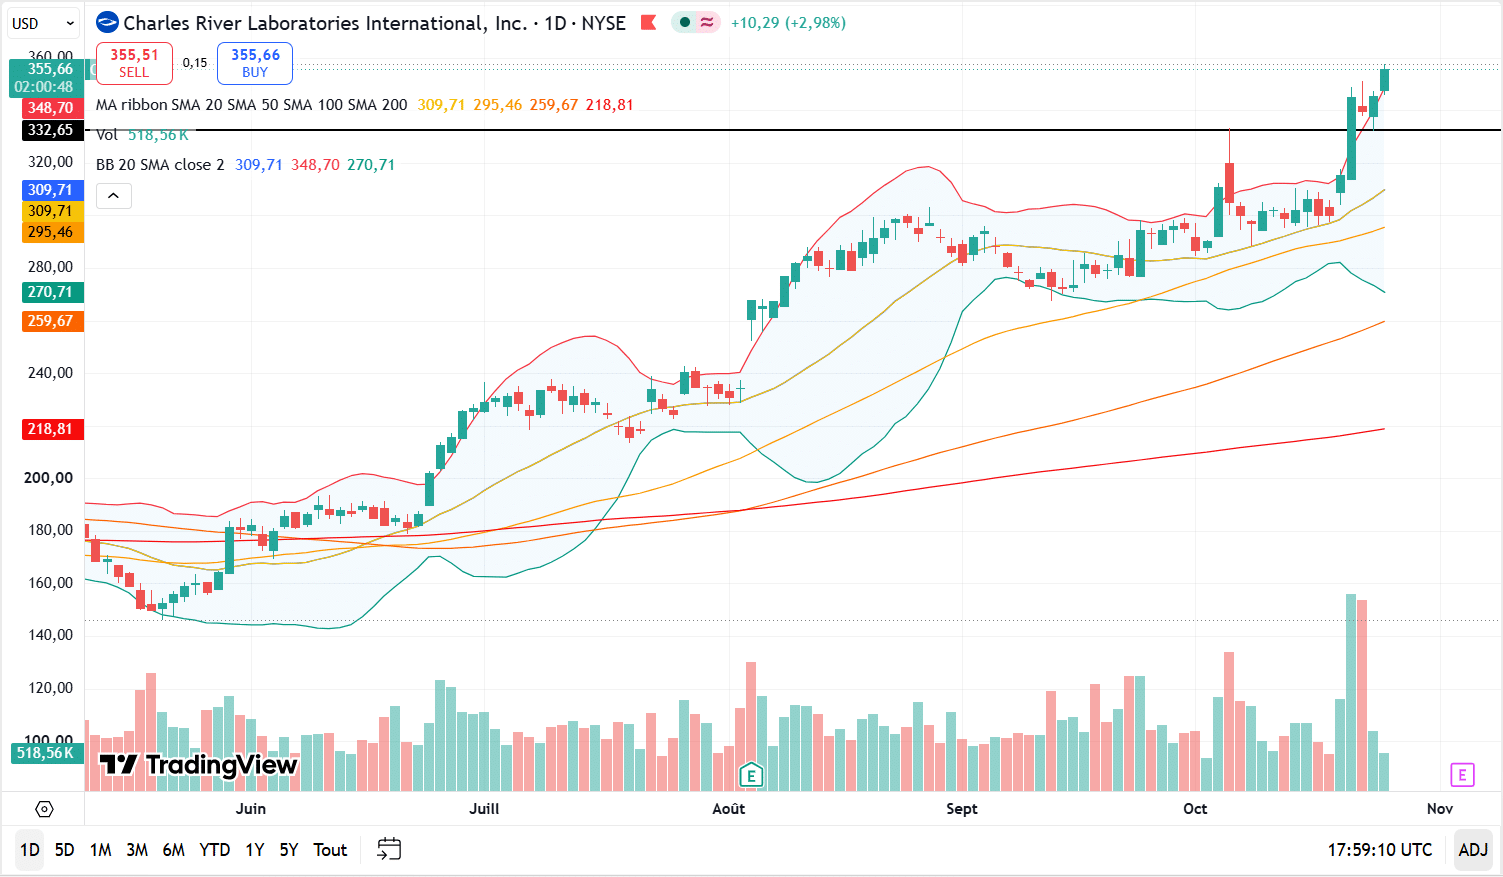Select the YTD time range

(215, 850)
